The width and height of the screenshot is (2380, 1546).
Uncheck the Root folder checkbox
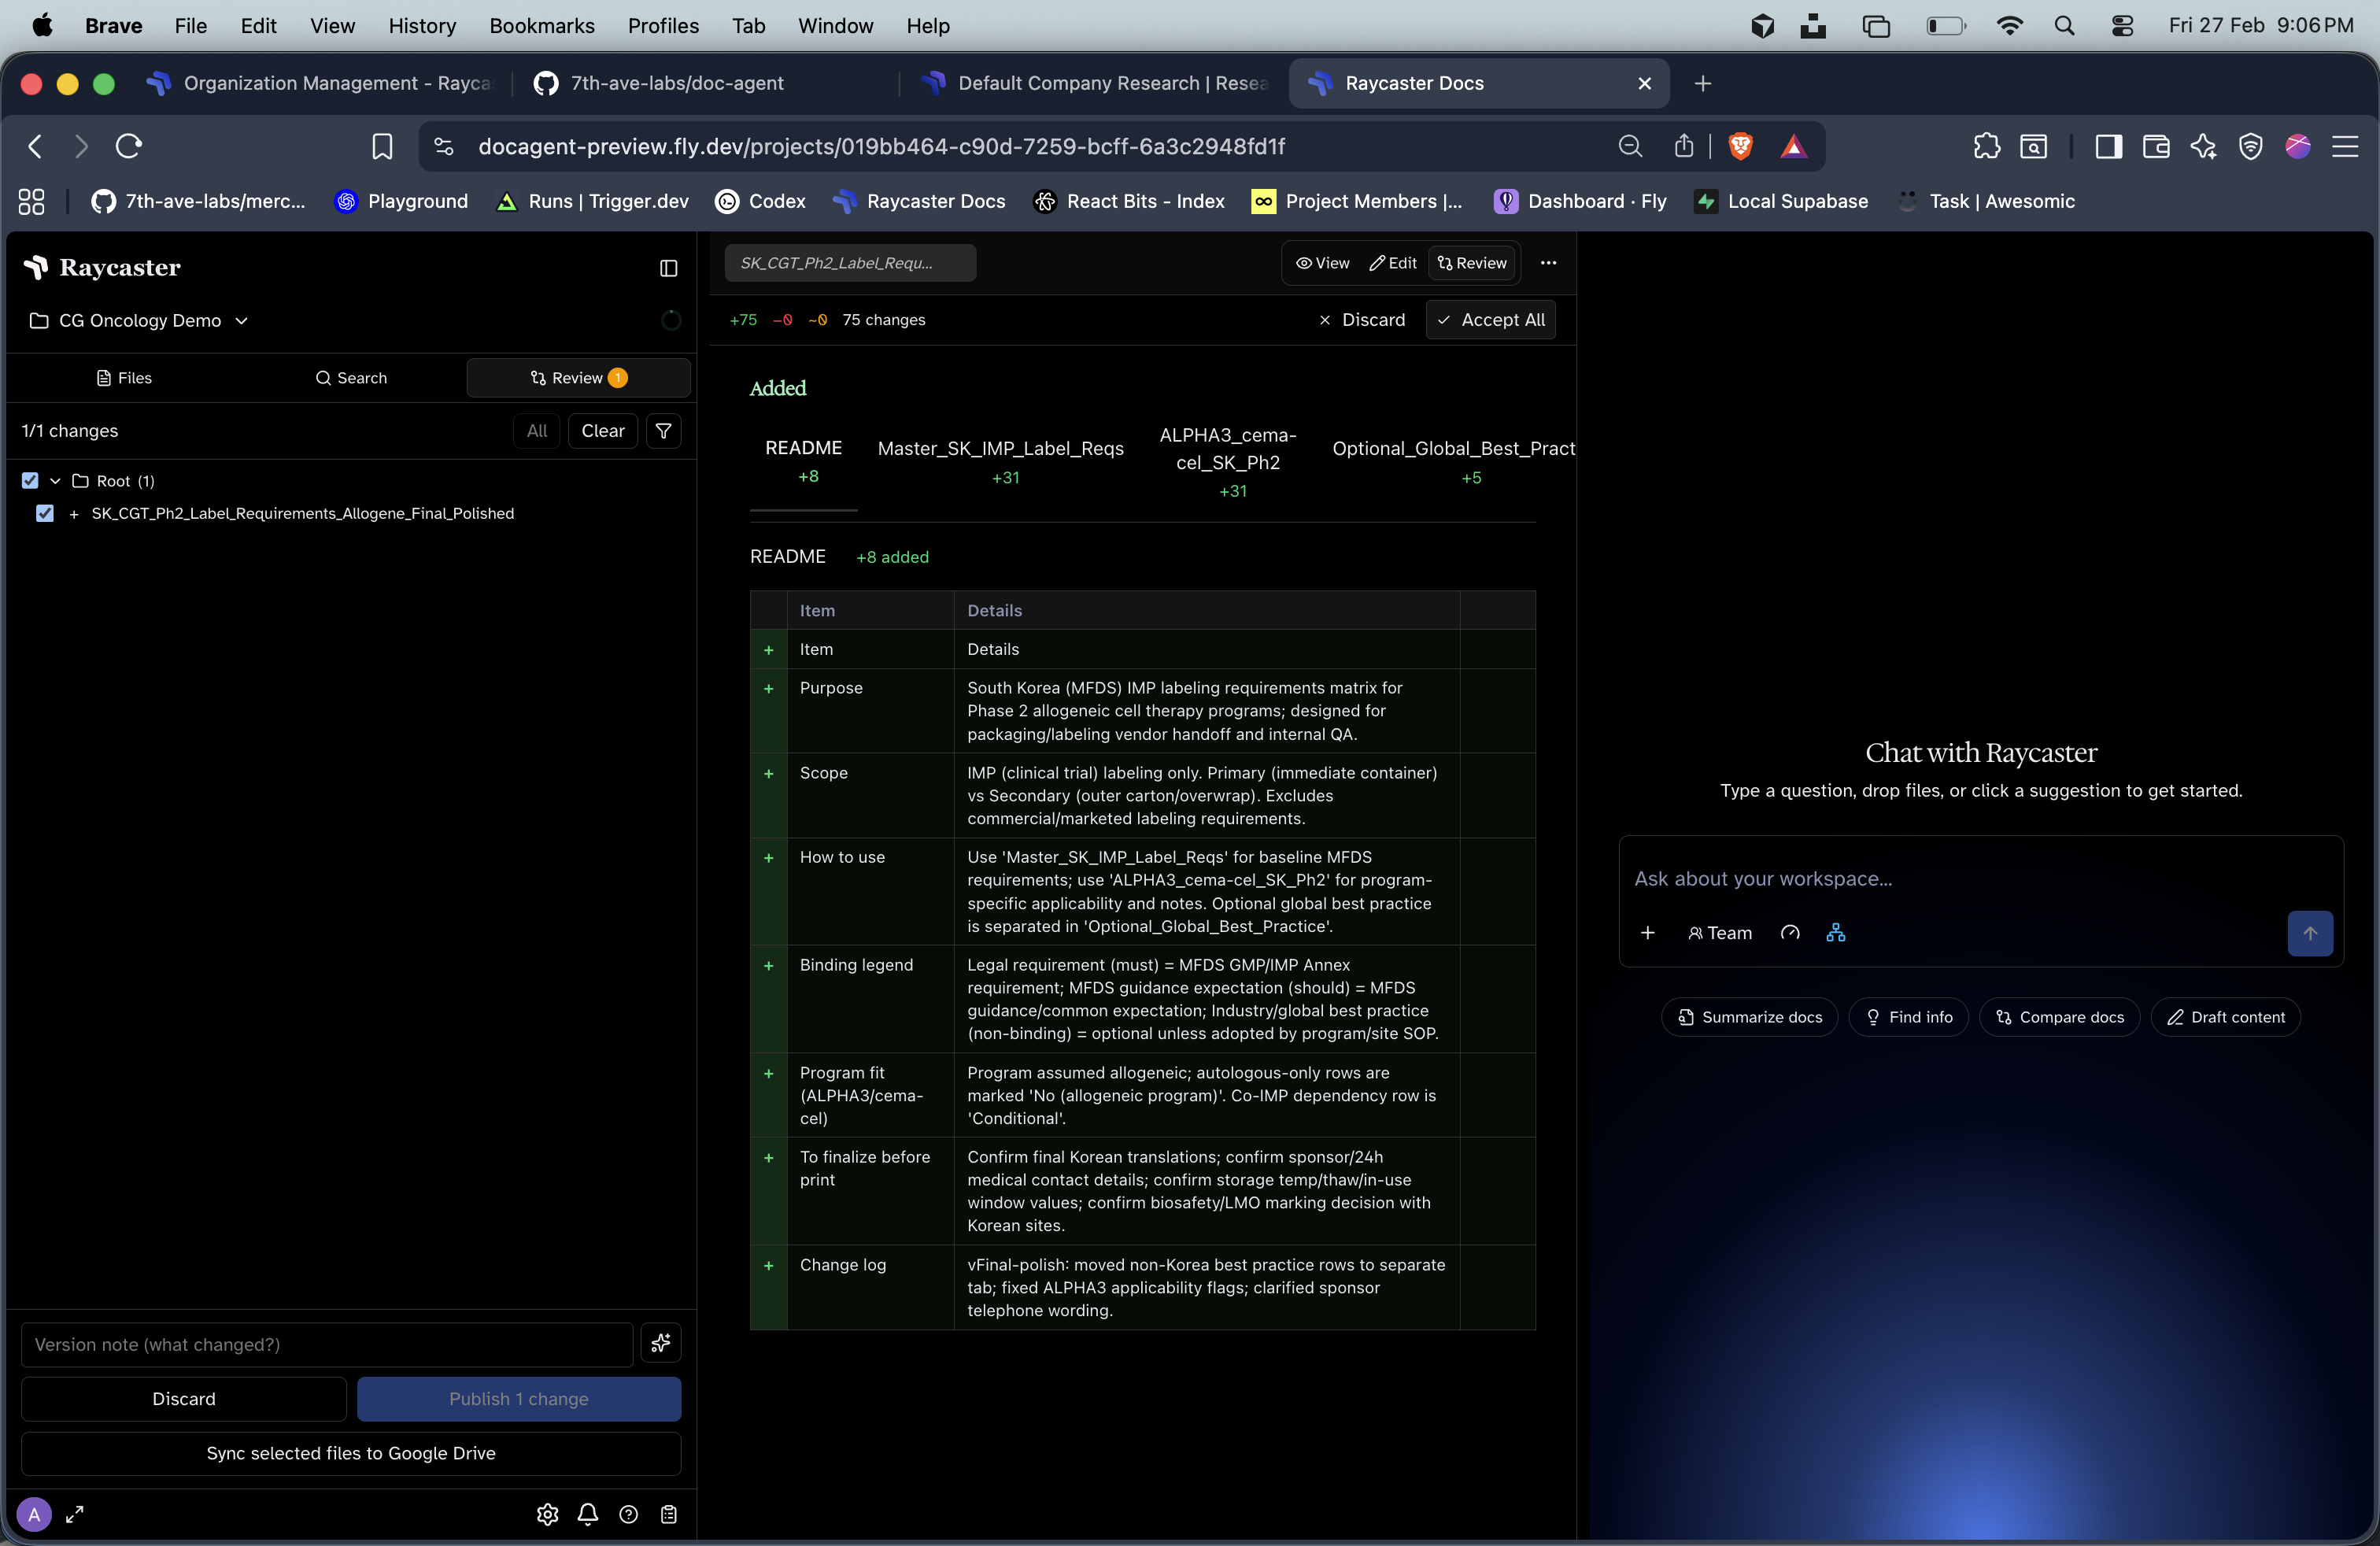point(30,481)
